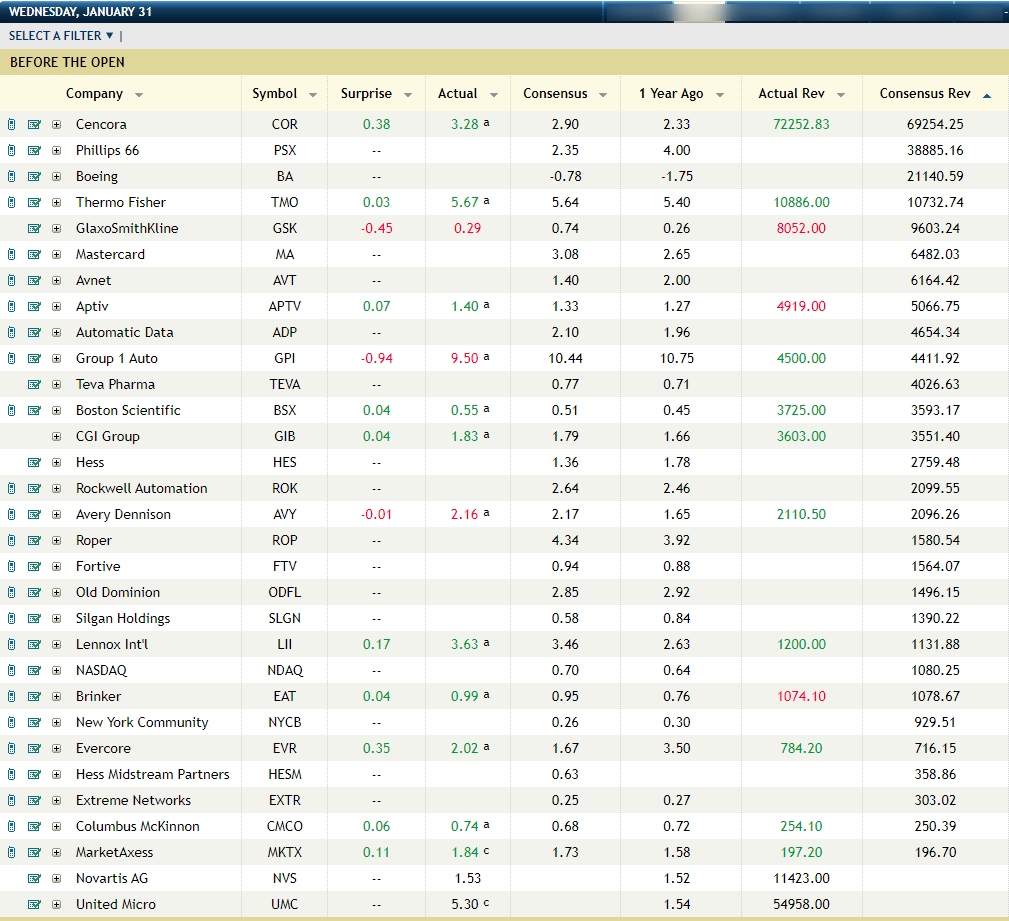Expand the Novartis AG row plus button
The width and height of the screenshot is (1009, 921).
coord(57,879)
